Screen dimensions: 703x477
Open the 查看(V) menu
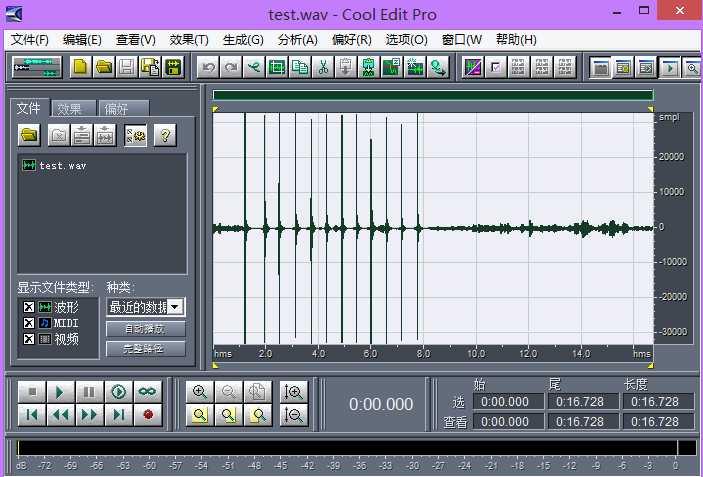pyautogui.click(x=135, y=40)
